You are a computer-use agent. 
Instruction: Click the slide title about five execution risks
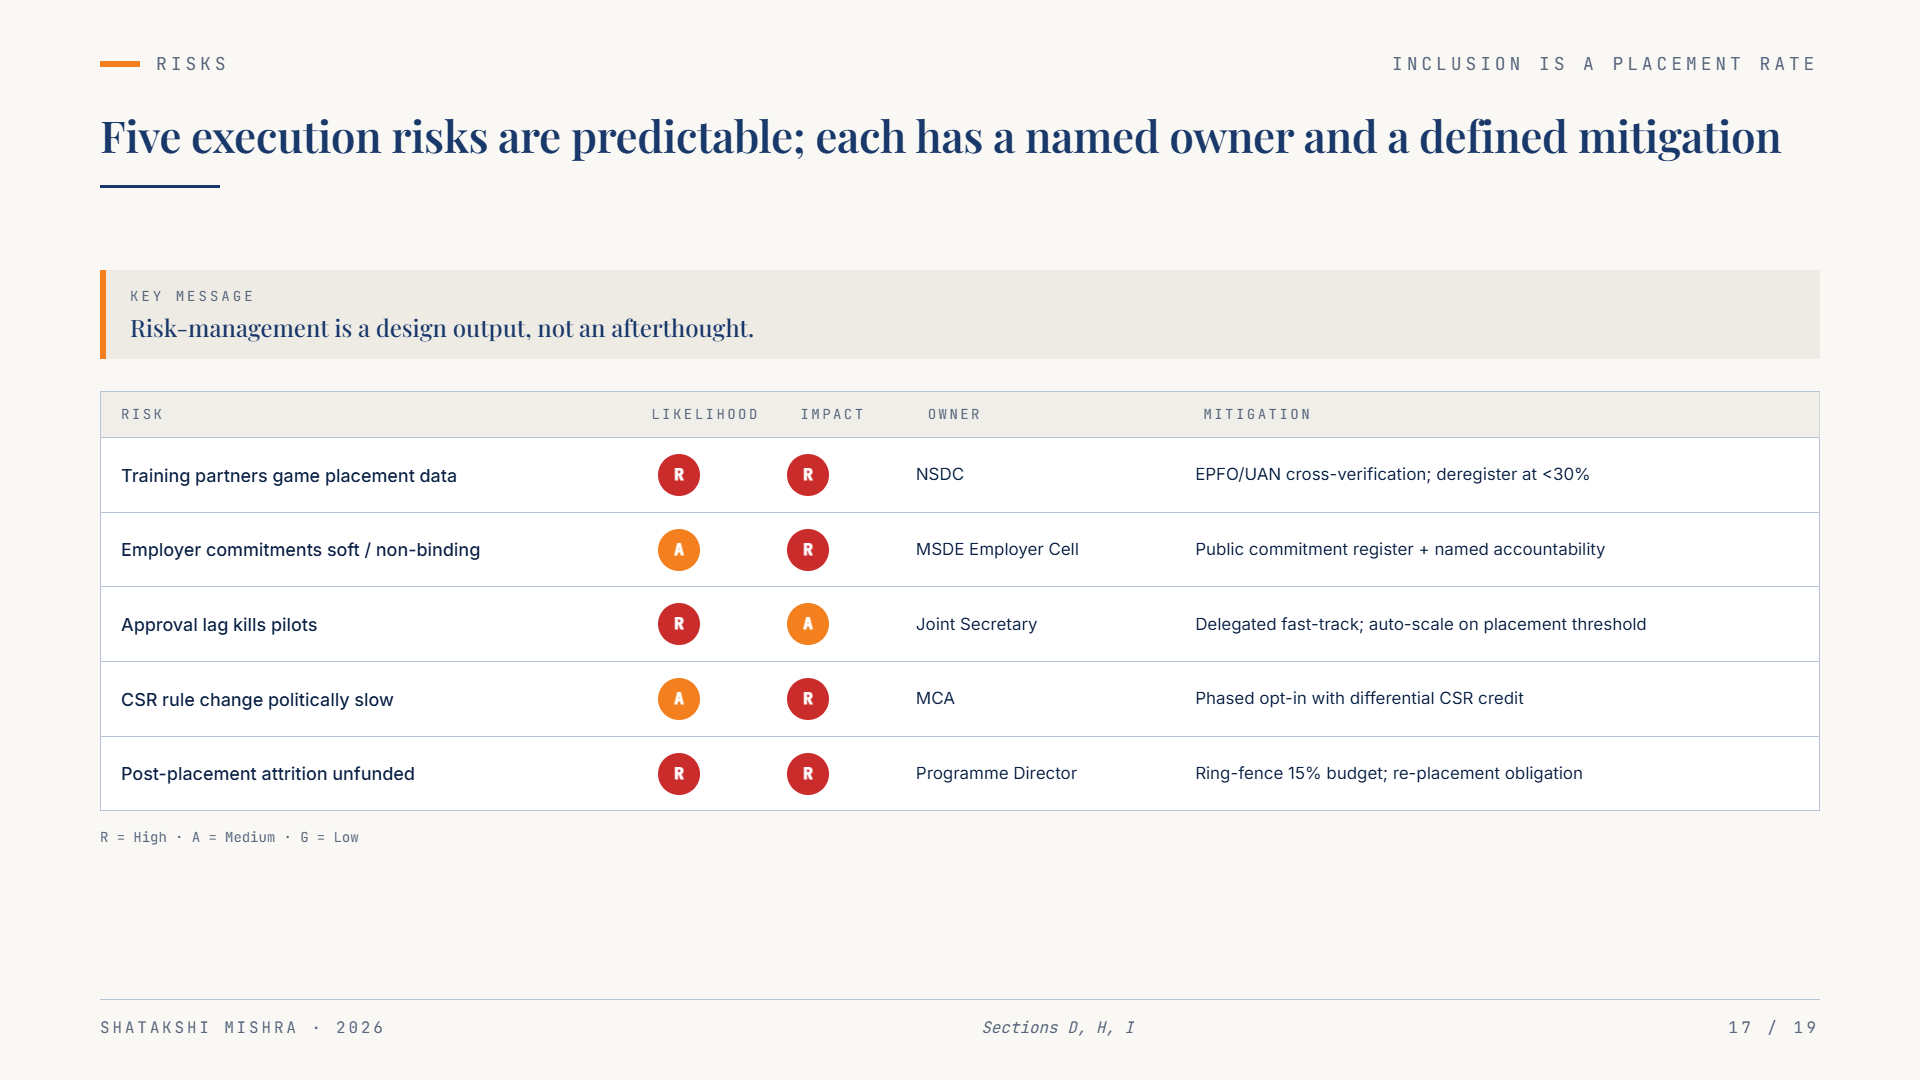coord(940,137)
